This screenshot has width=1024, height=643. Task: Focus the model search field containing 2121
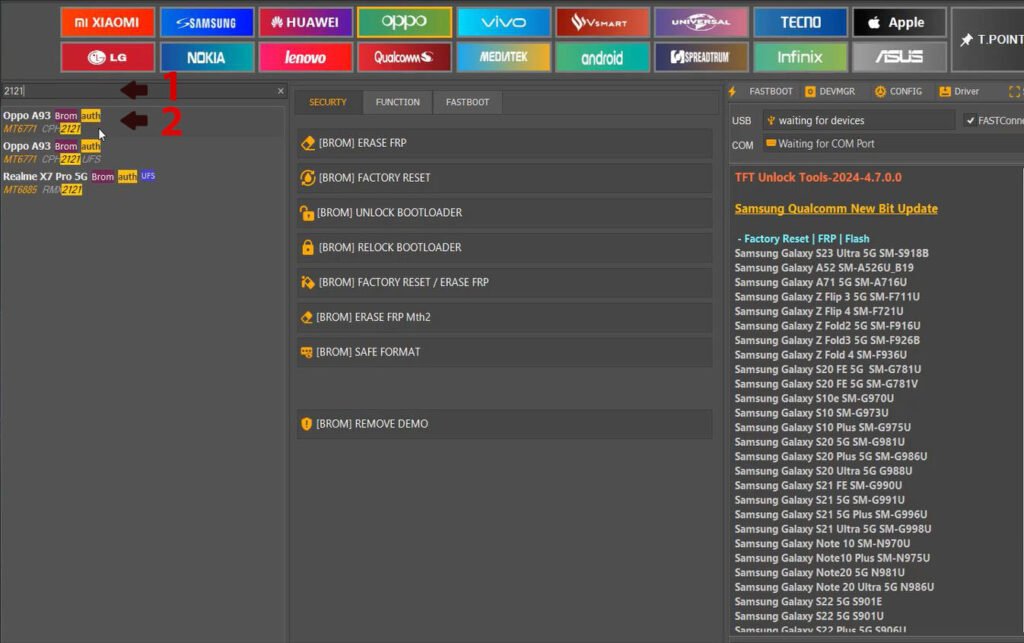pyautogui.click(x=137, y=91)
